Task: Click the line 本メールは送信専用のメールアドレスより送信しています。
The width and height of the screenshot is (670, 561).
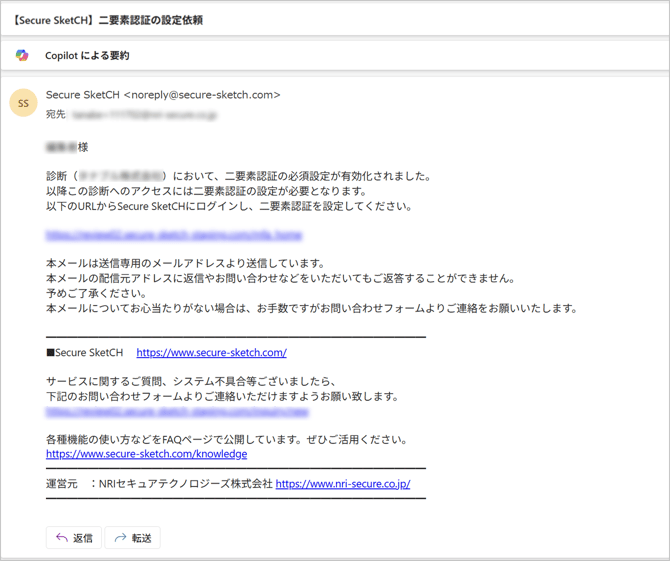Action: pyautogui.click(x=185, y=263)
